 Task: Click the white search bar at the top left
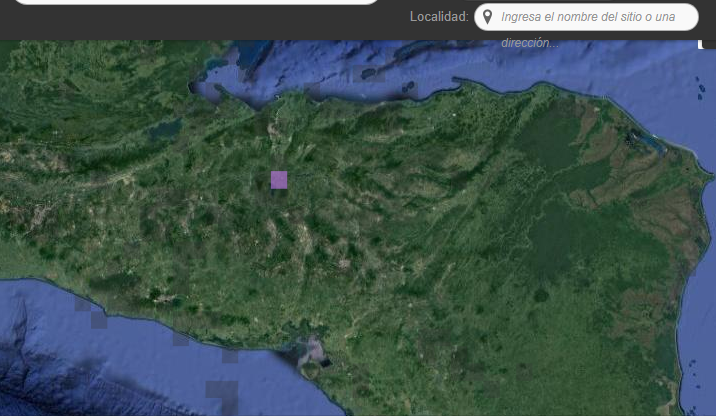tap(196, 2)
